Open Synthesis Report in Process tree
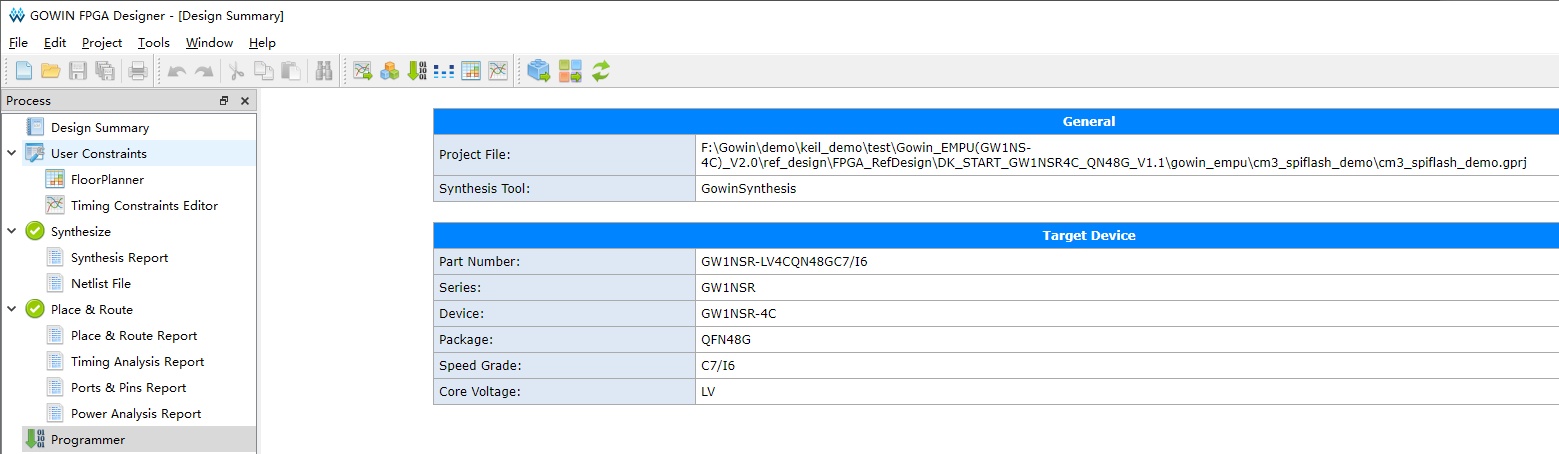 click(119, 258)
